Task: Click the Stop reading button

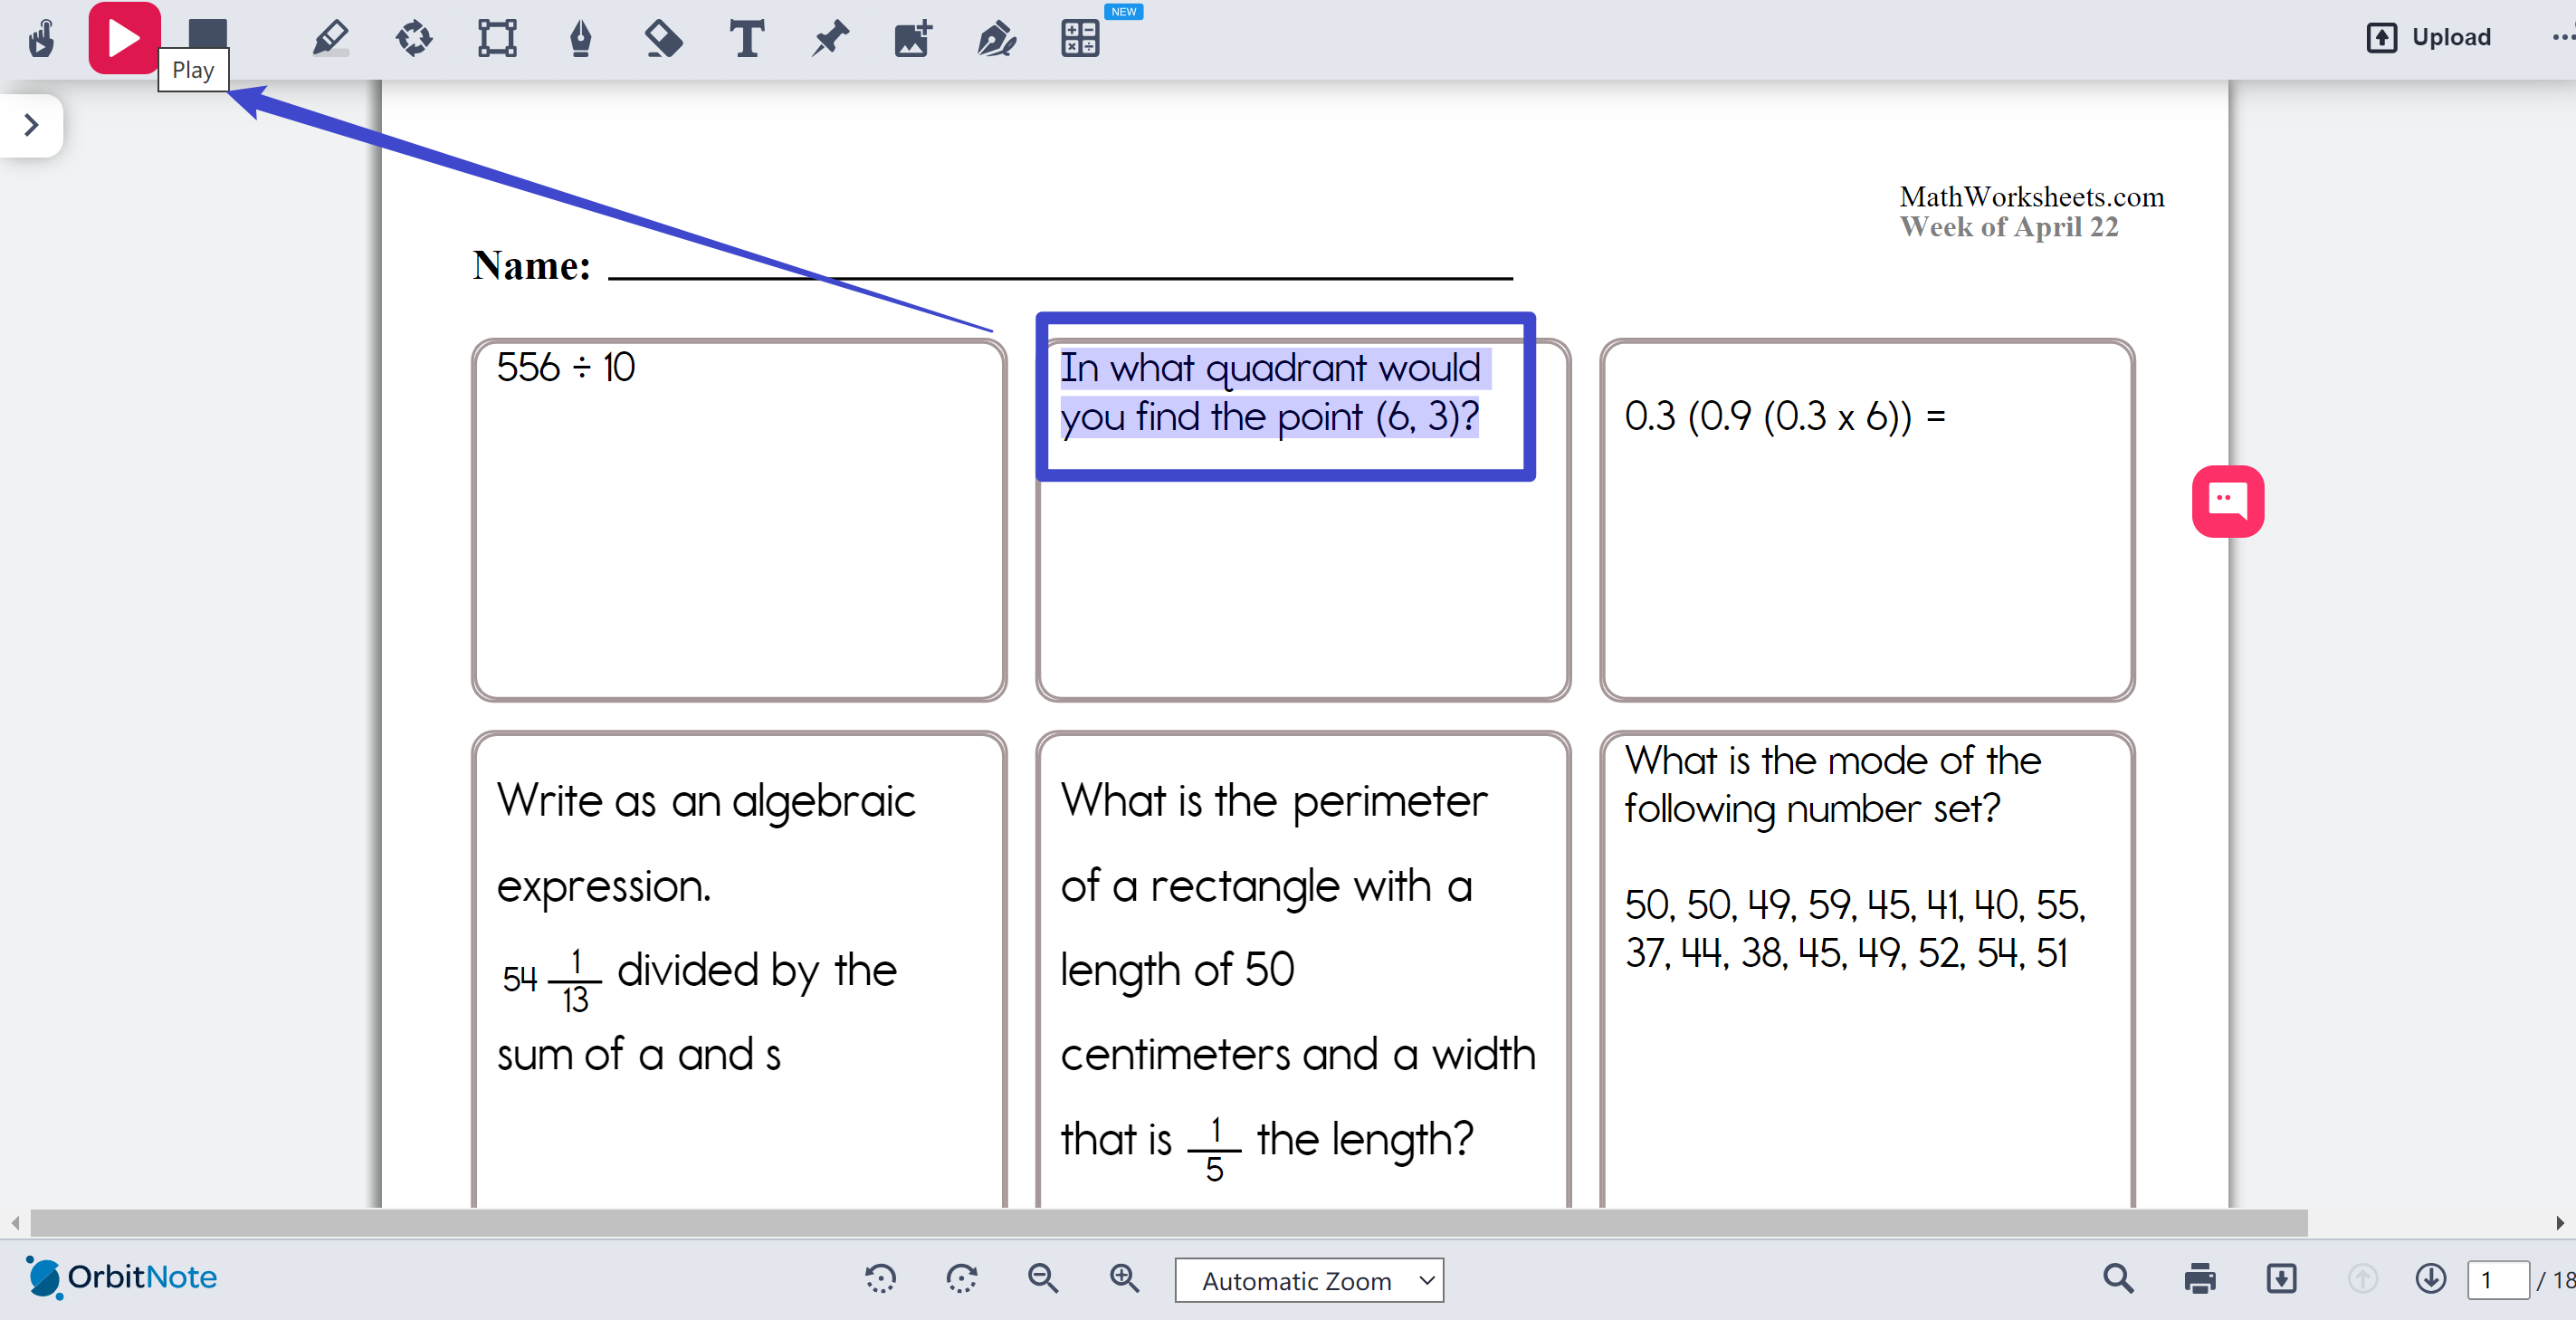Action: tap(208, 32)
